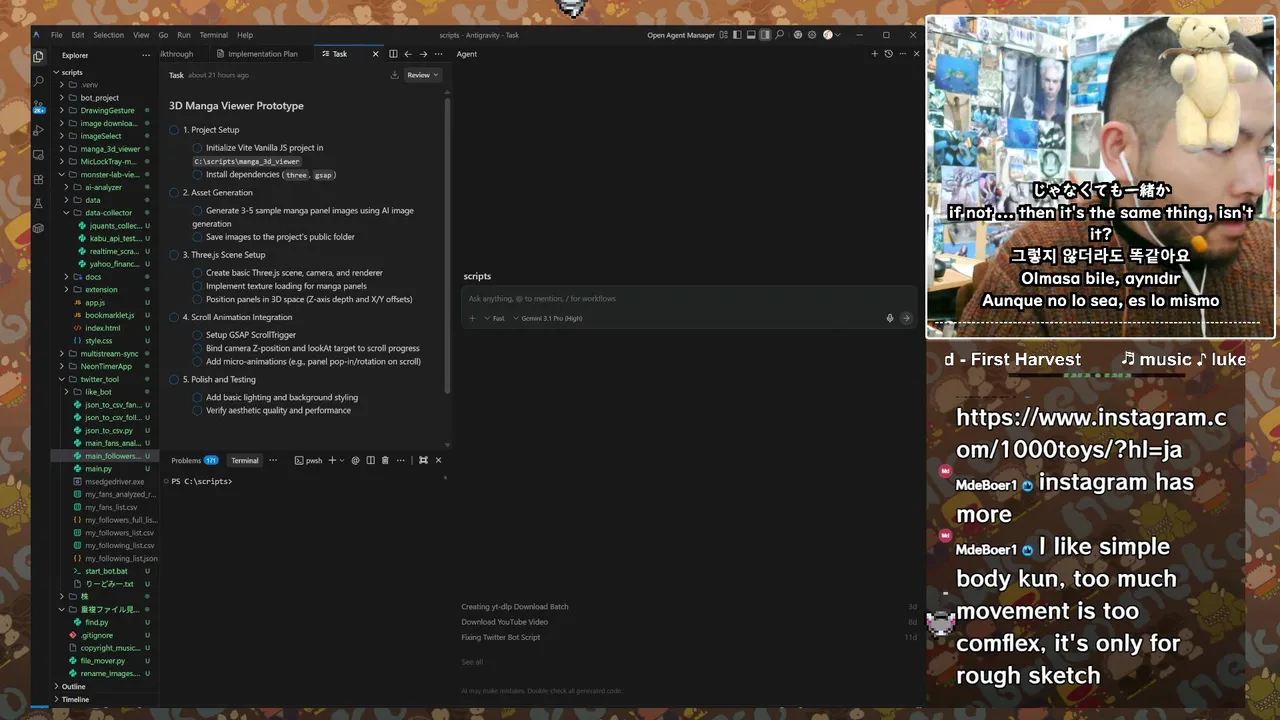Toggle the primary side bar layout icon

[737, 35]
